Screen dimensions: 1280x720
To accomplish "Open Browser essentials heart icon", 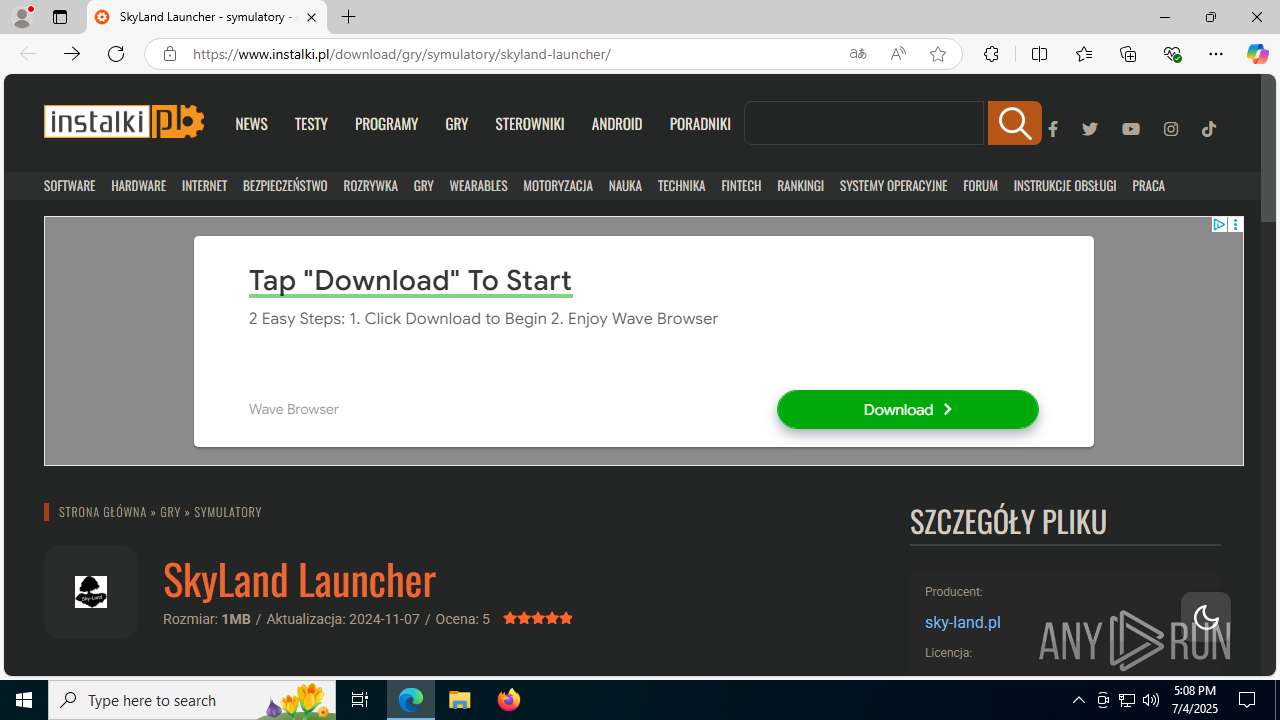I will 1172,54.
